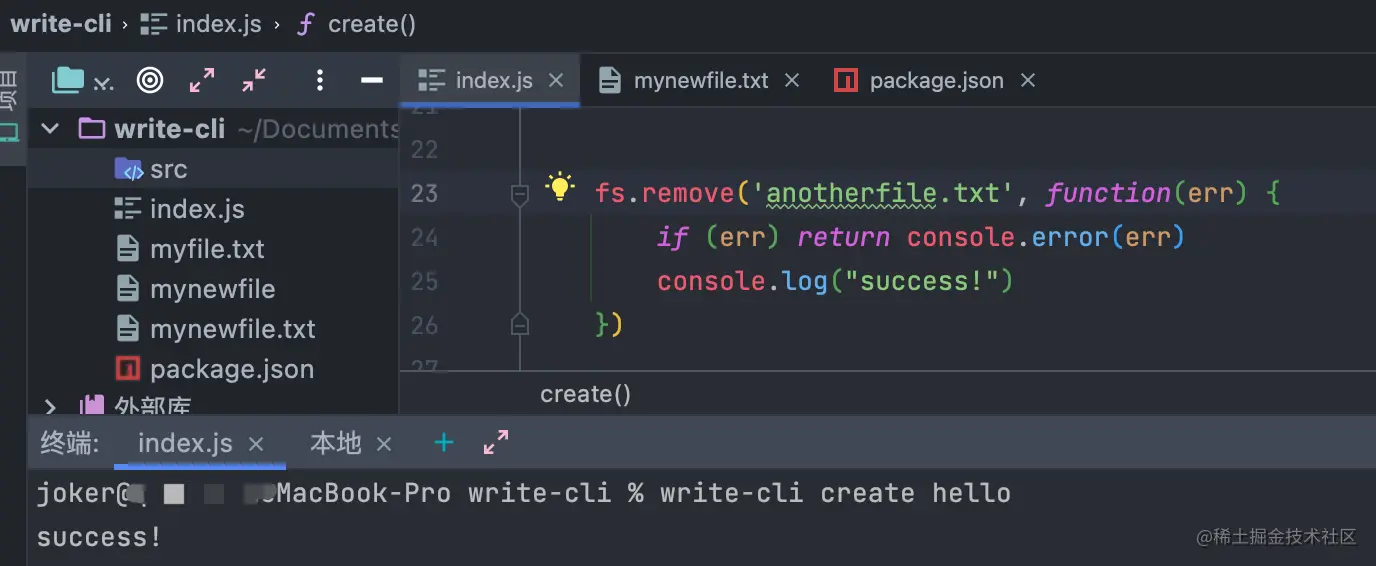Click create() in editor bottom breadcrumb
This screenshot has width=1376, height=566.
click(x=586, y=394)
